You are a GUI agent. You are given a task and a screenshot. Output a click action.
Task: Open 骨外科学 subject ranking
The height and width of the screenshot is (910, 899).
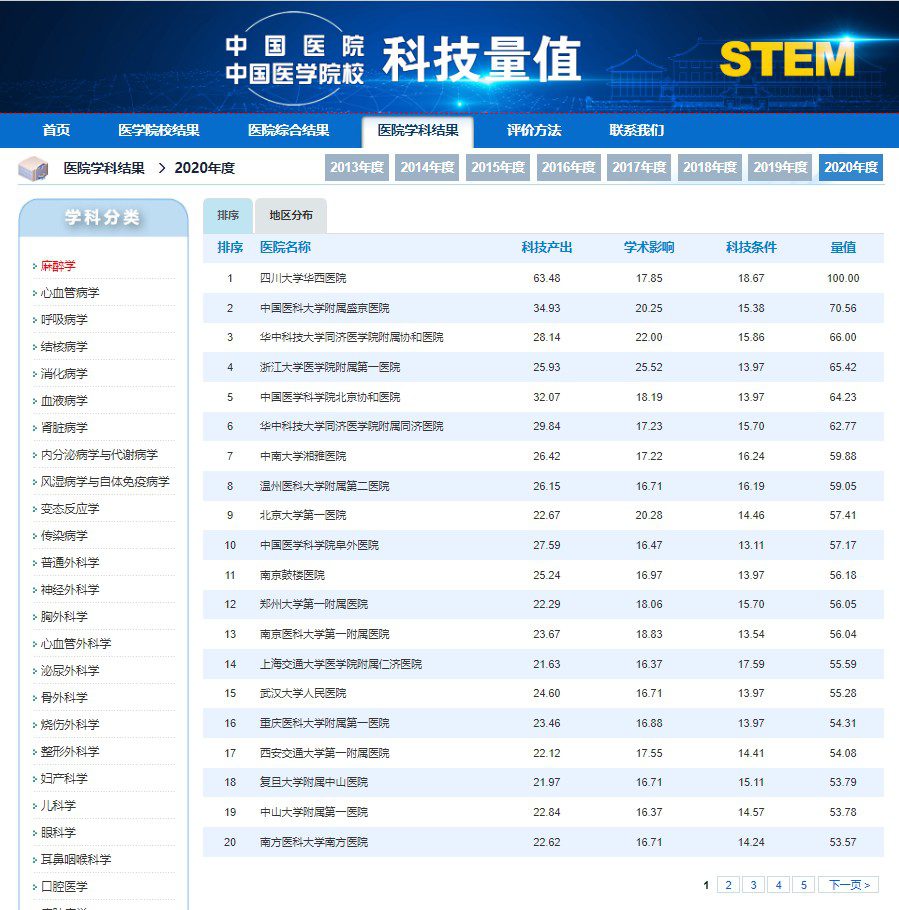[64, 698]
